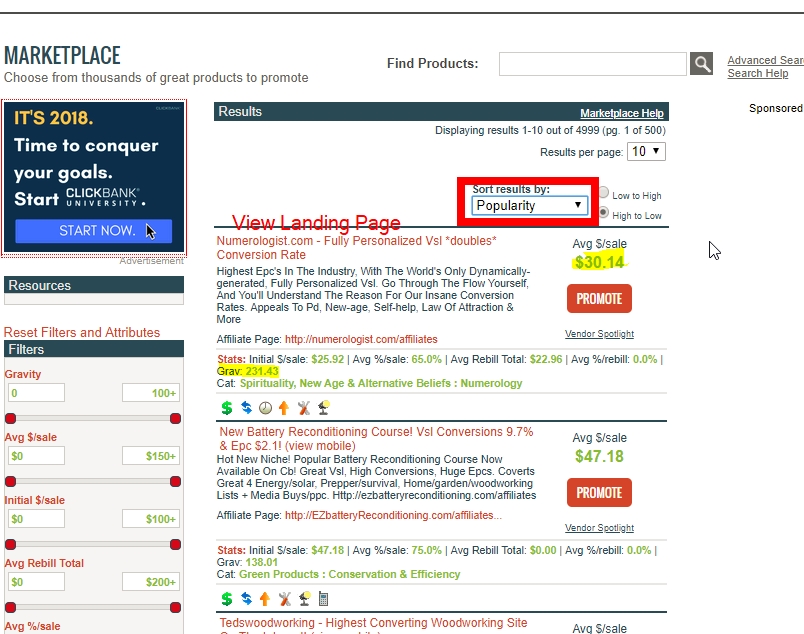The width and height of the screenshot is (804, 634).
Task: Select the High to Low sort order
Action: pos(603,213)
